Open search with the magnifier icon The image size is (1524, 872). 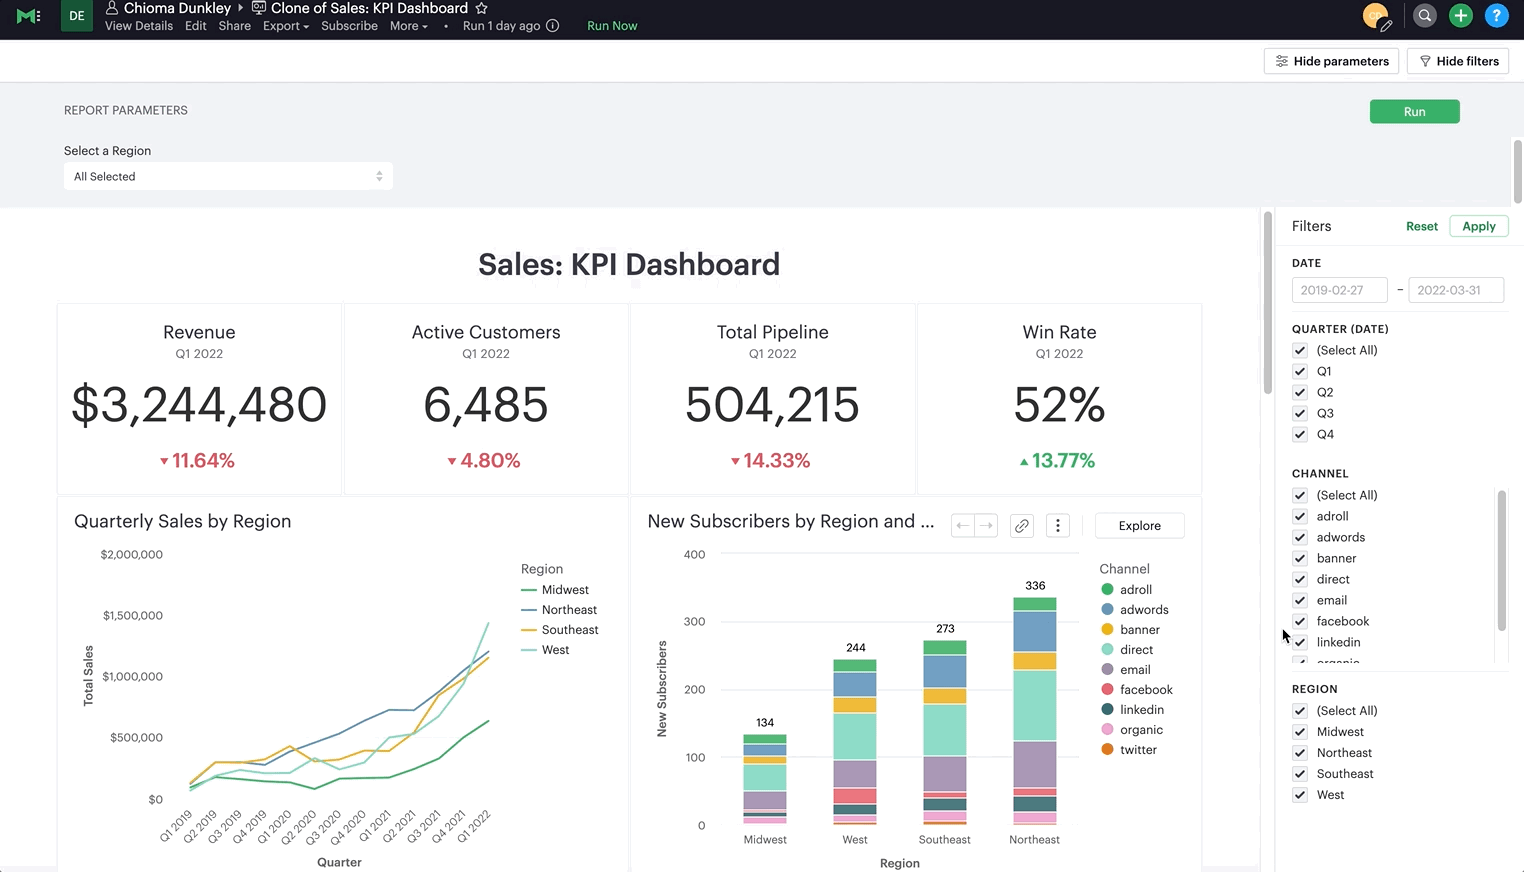(1425, 15)
